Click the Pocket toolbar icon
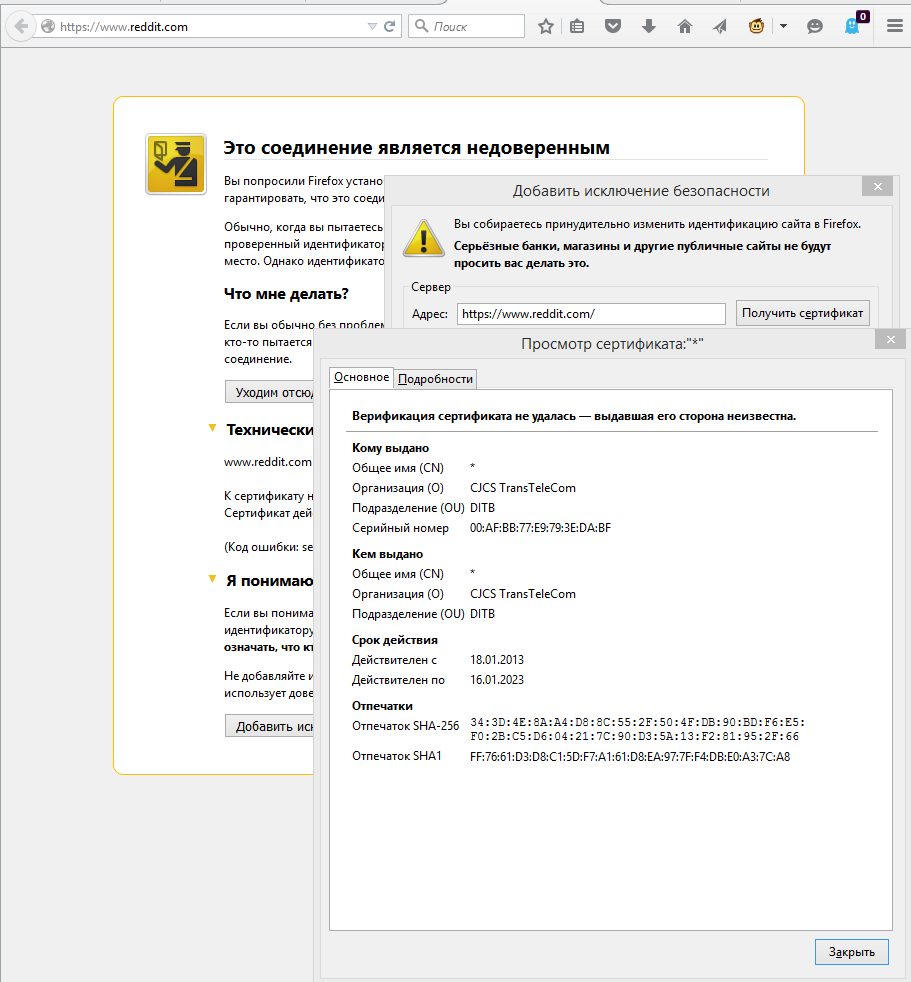Screen dimensions: 911x982 click(x=613, y=27)
